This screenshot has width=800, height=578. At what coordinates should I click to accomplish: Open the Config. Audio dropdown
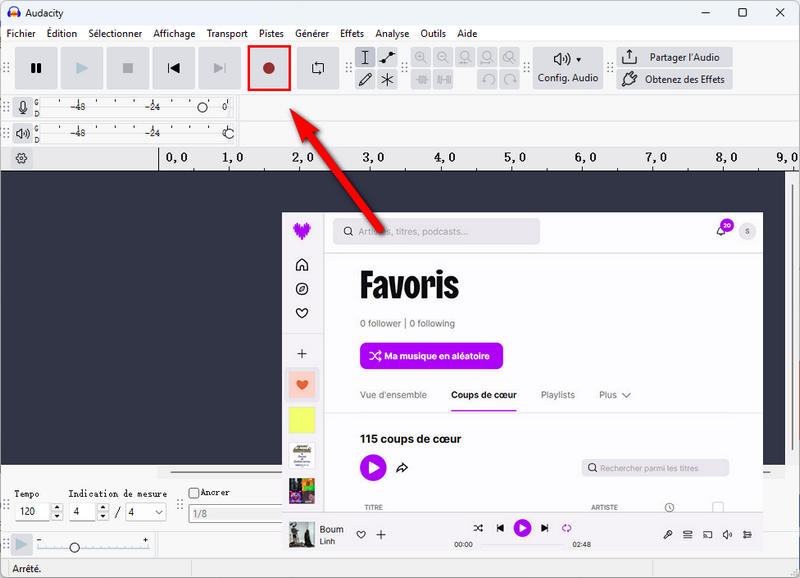click(568, 68)
